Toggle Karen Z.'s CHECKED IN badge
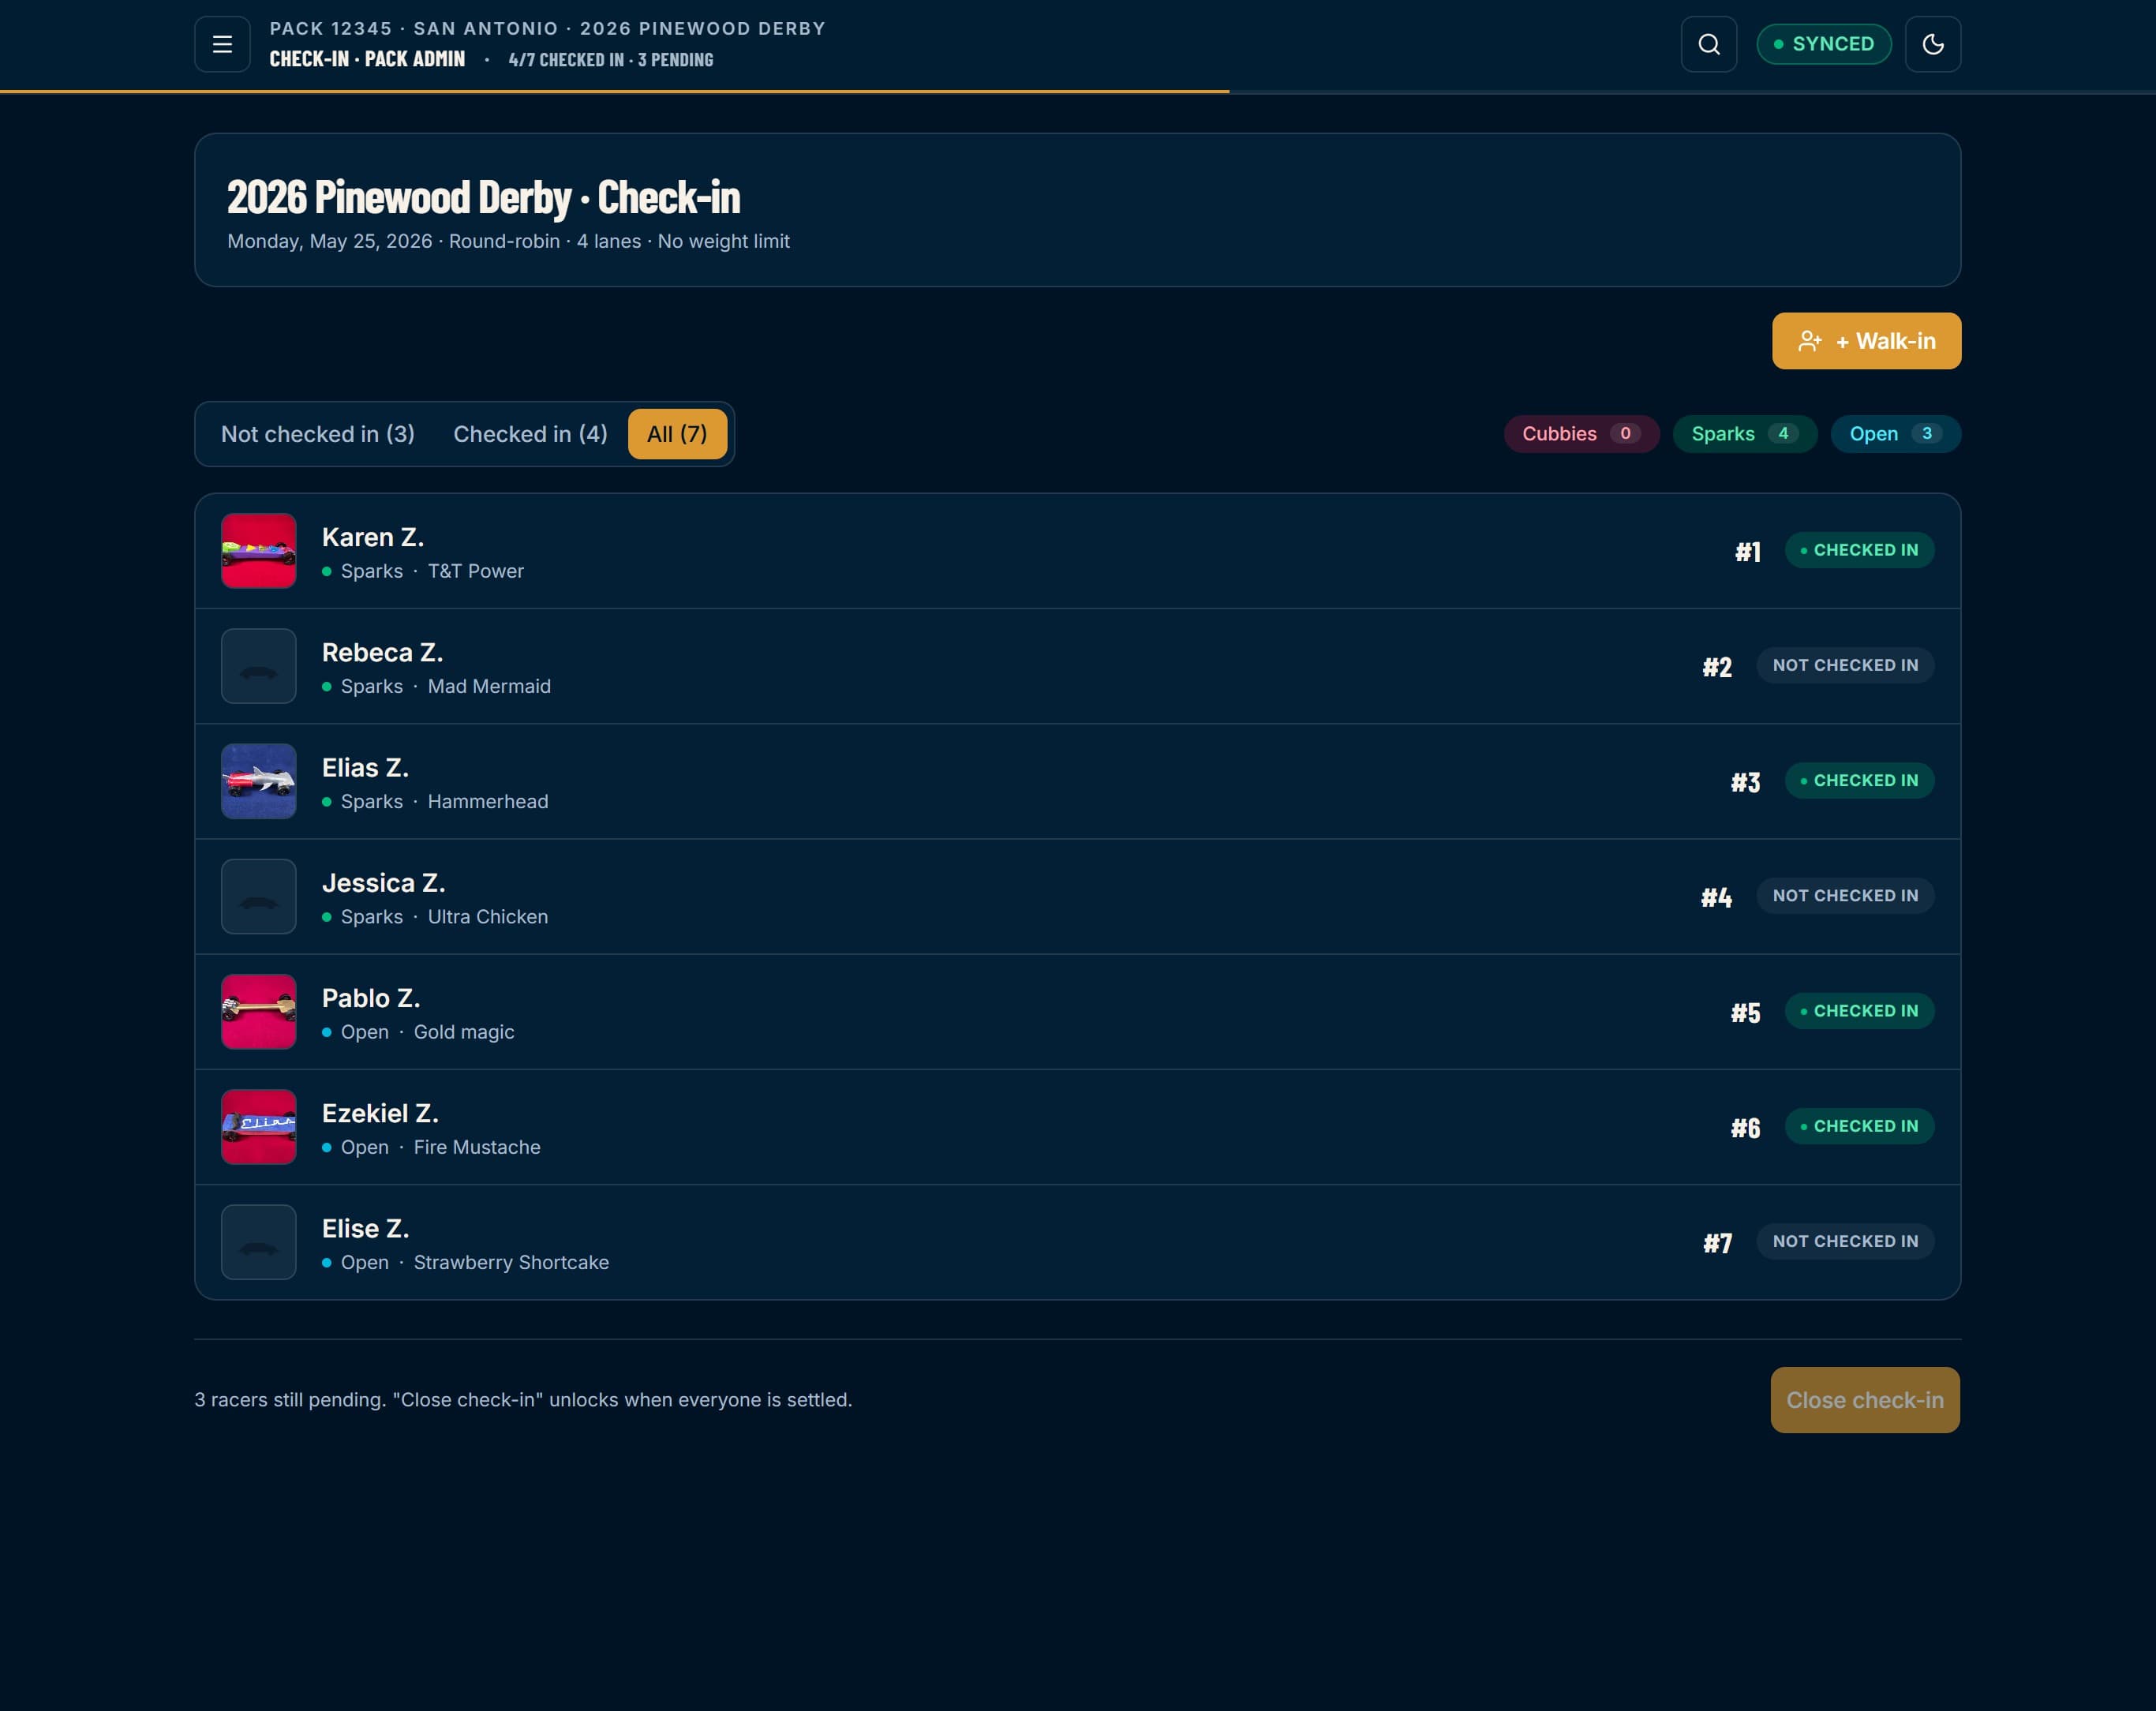Screen dimensions: 2156x1711 click(x=1859, y=550)
